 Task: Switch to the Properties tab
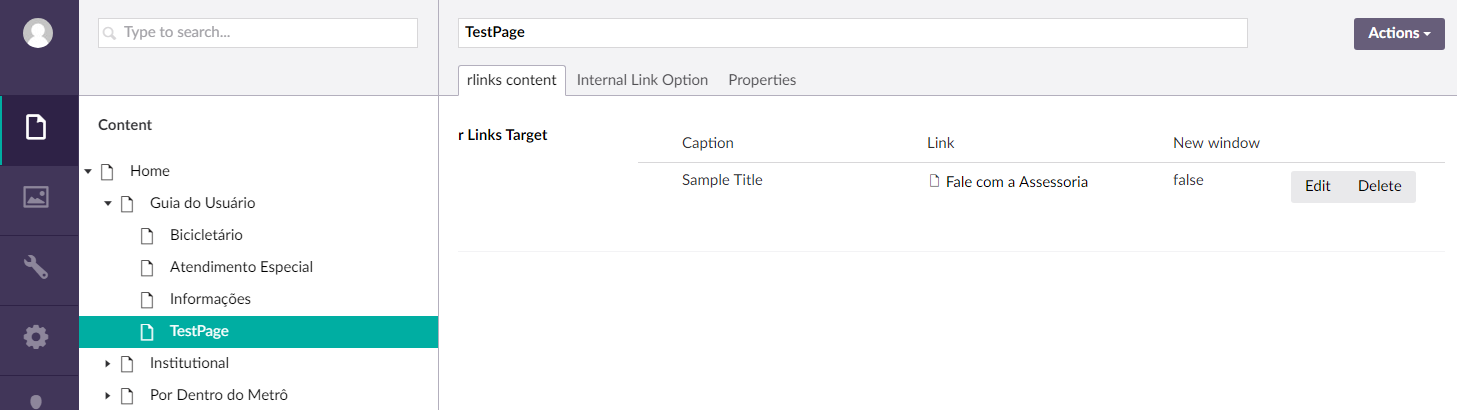(762, 80)
